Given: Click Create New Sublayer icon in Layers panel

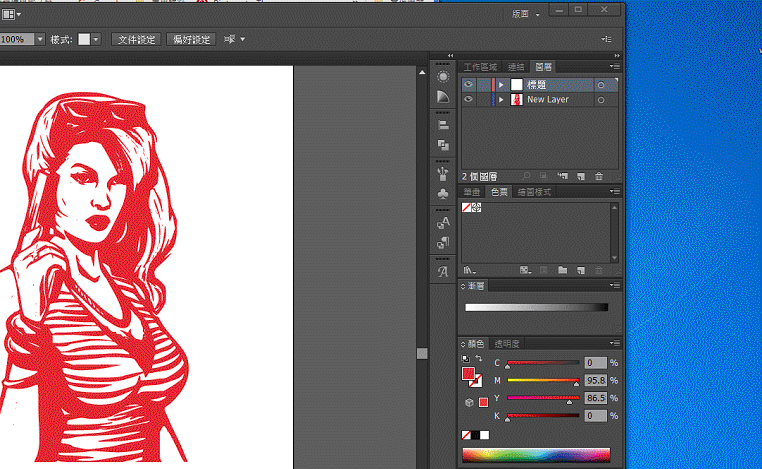Looking at the screenshot, I should [x=563, y=176].
